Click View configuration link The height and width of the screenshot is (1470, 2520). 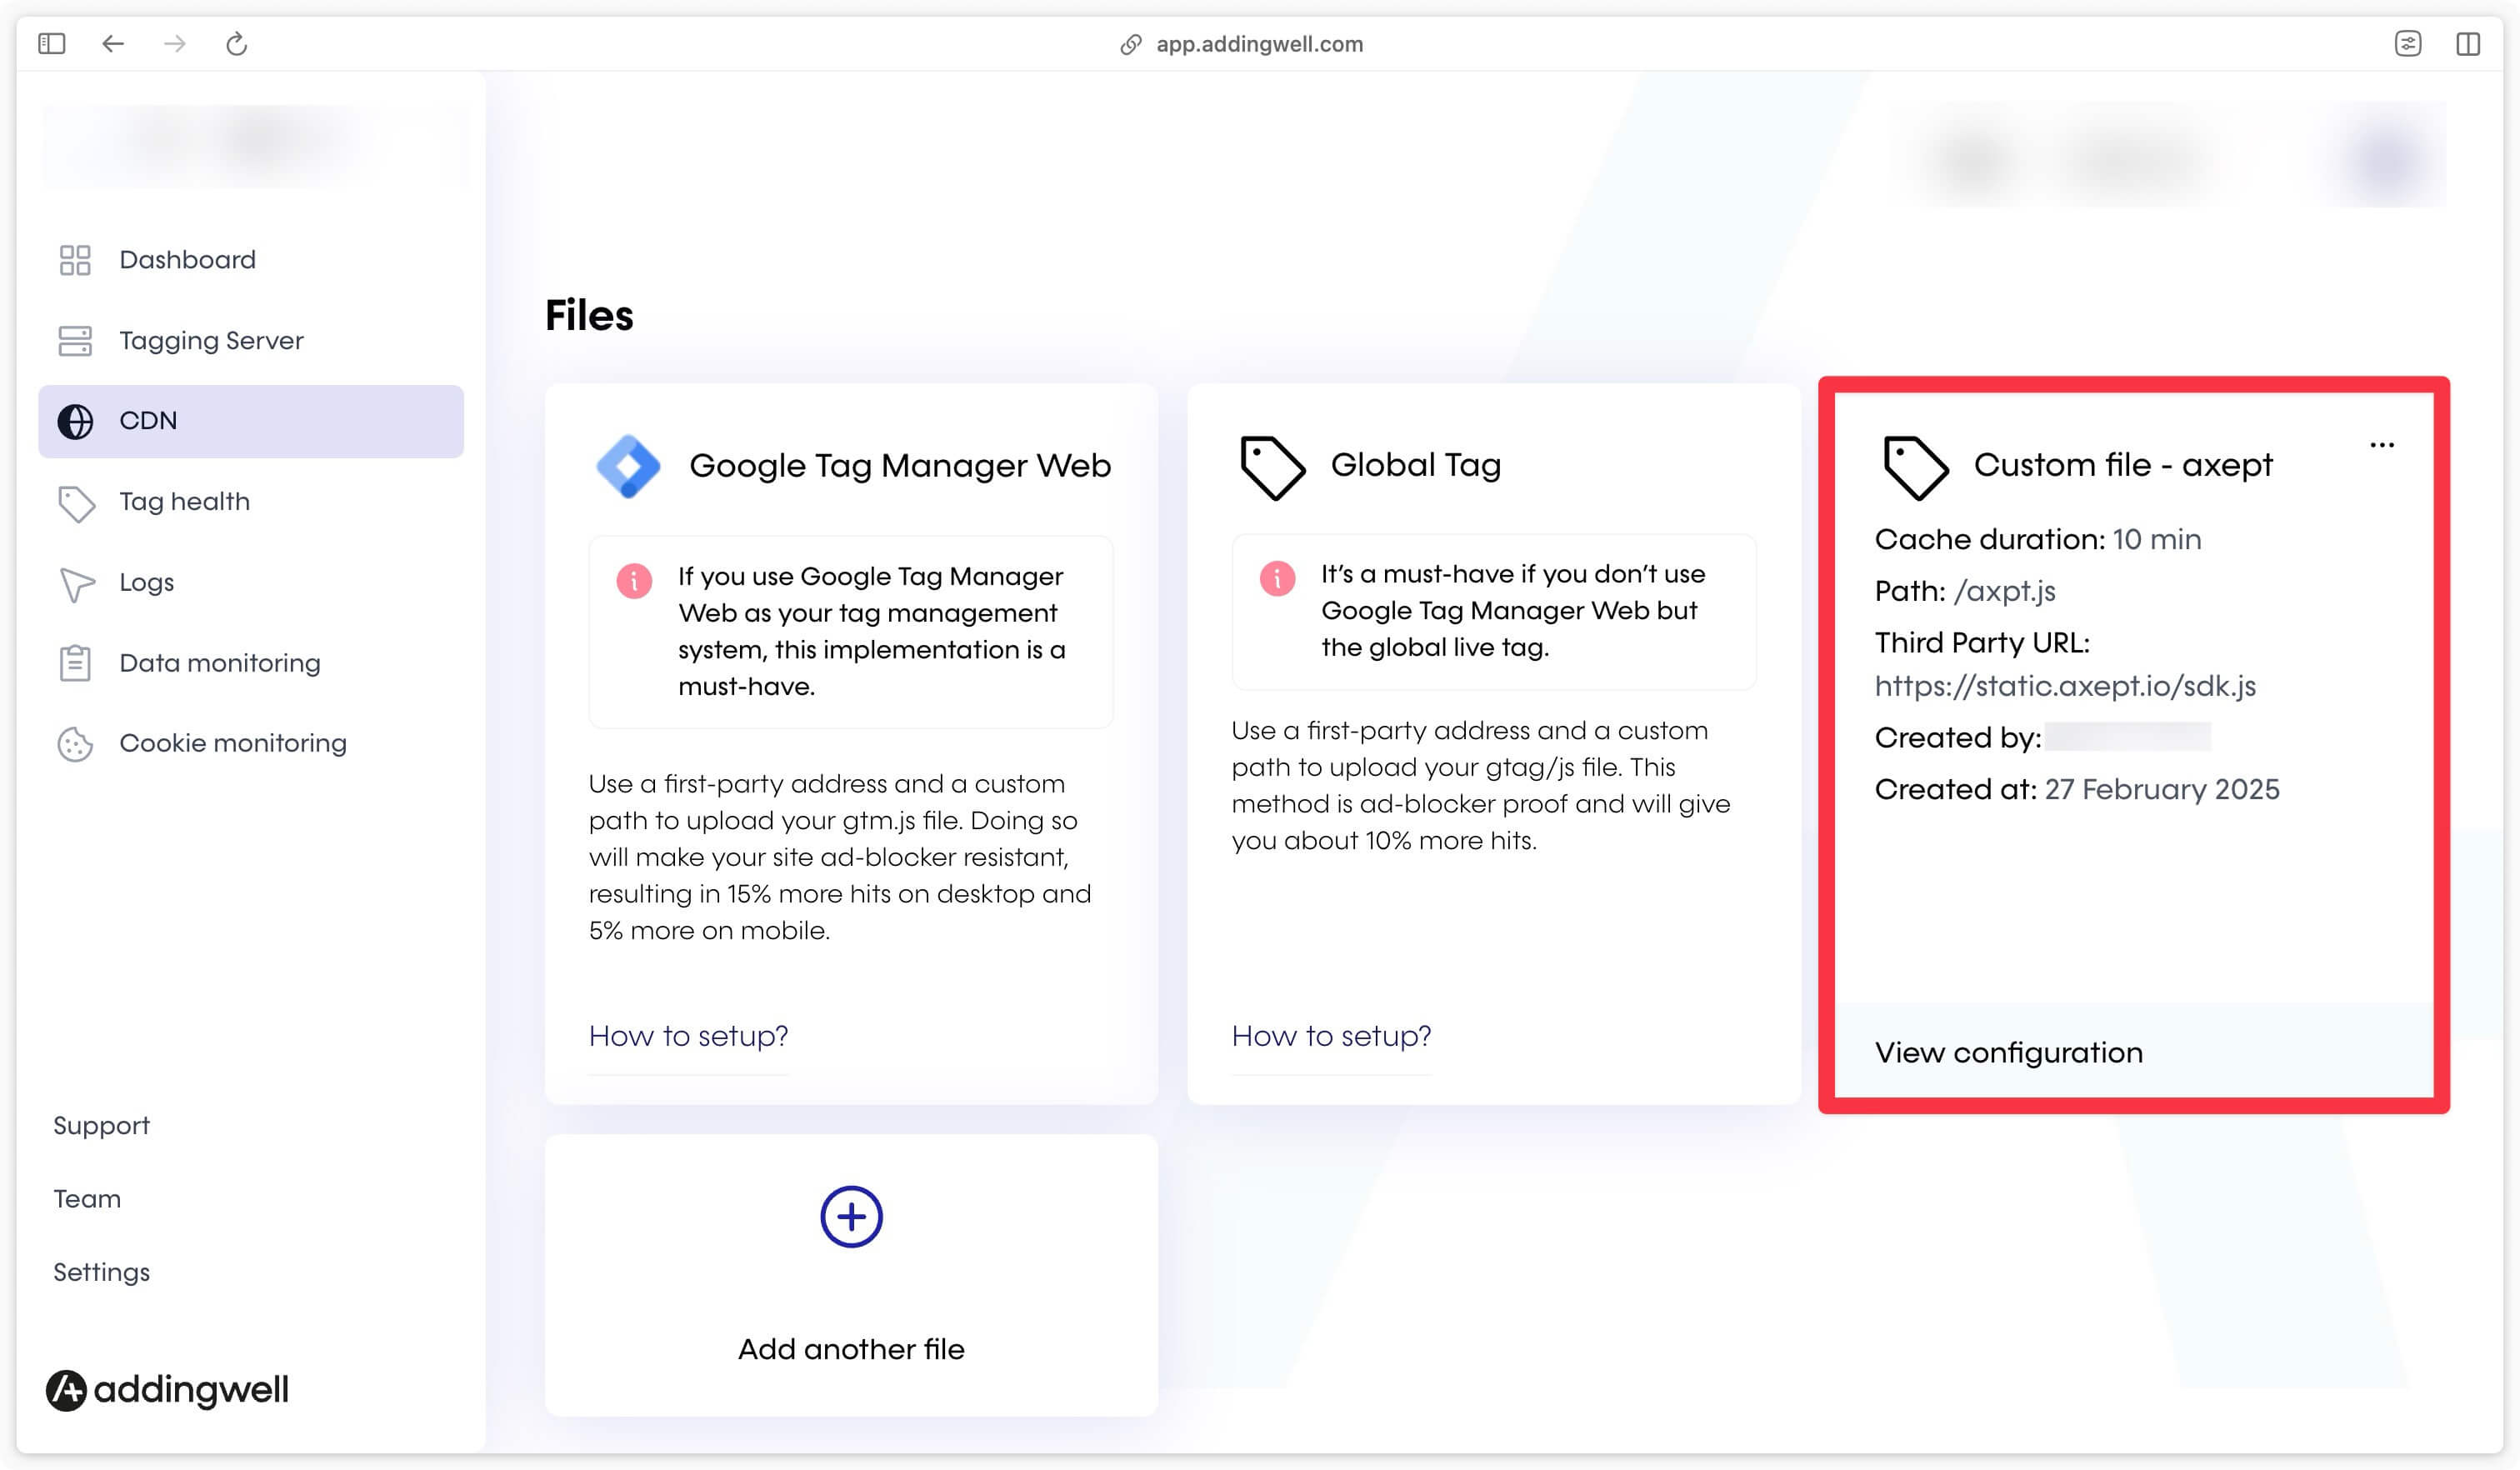click(x=2007, y=1052)
